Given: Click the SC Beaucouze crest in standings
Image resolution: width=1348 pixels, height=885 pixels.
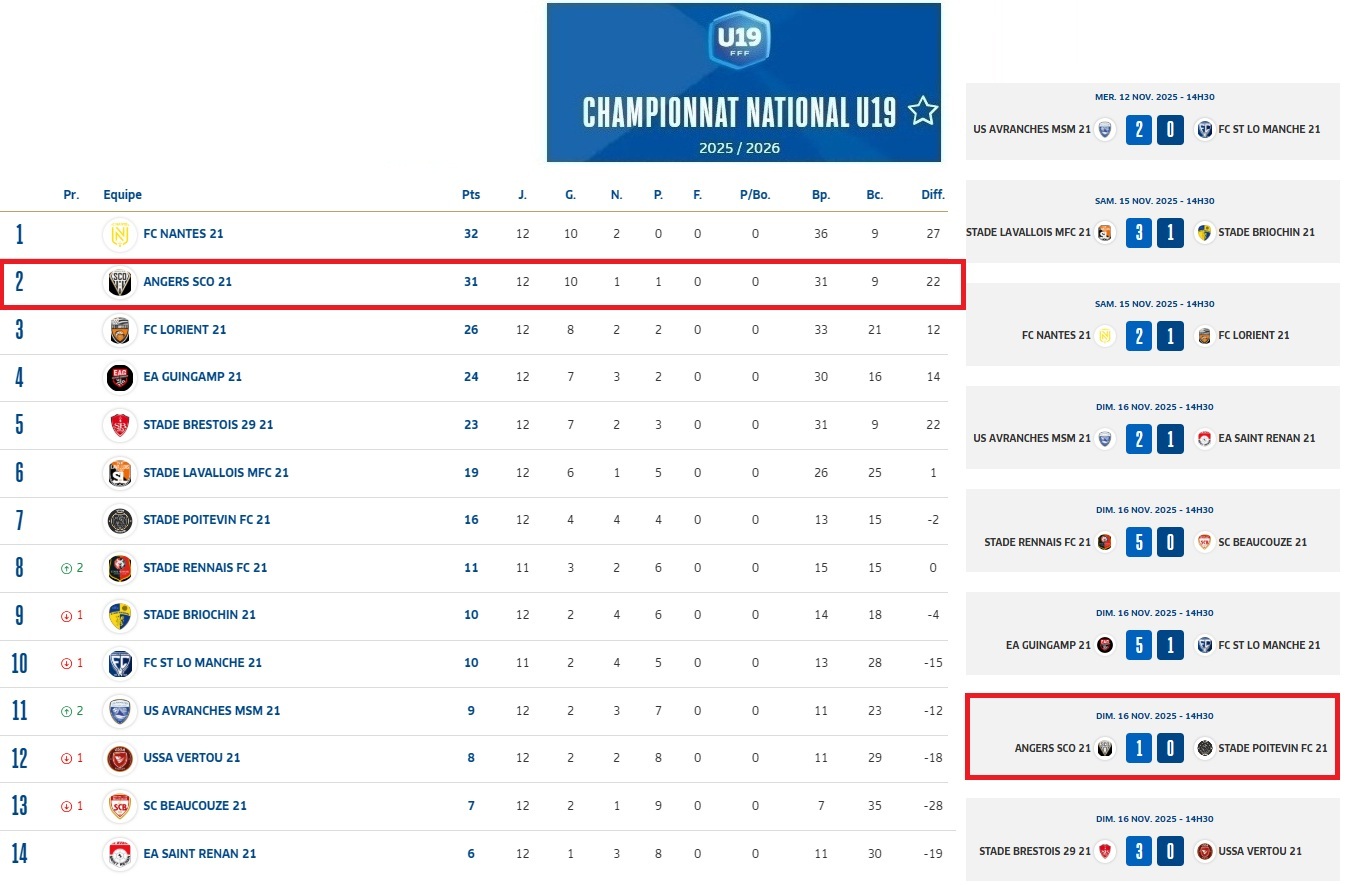Looking at the screenshot, I should click(x=119, y=806).
